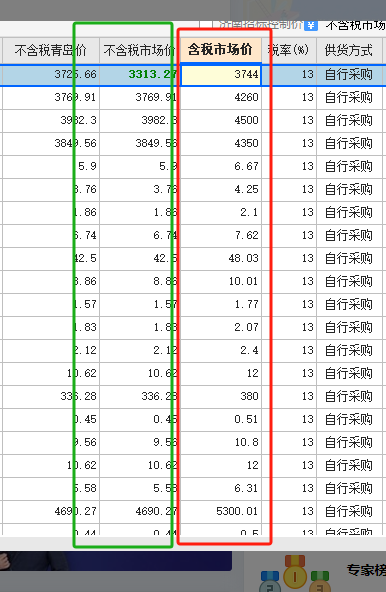Select the cell with 48.03

[221, 259]
